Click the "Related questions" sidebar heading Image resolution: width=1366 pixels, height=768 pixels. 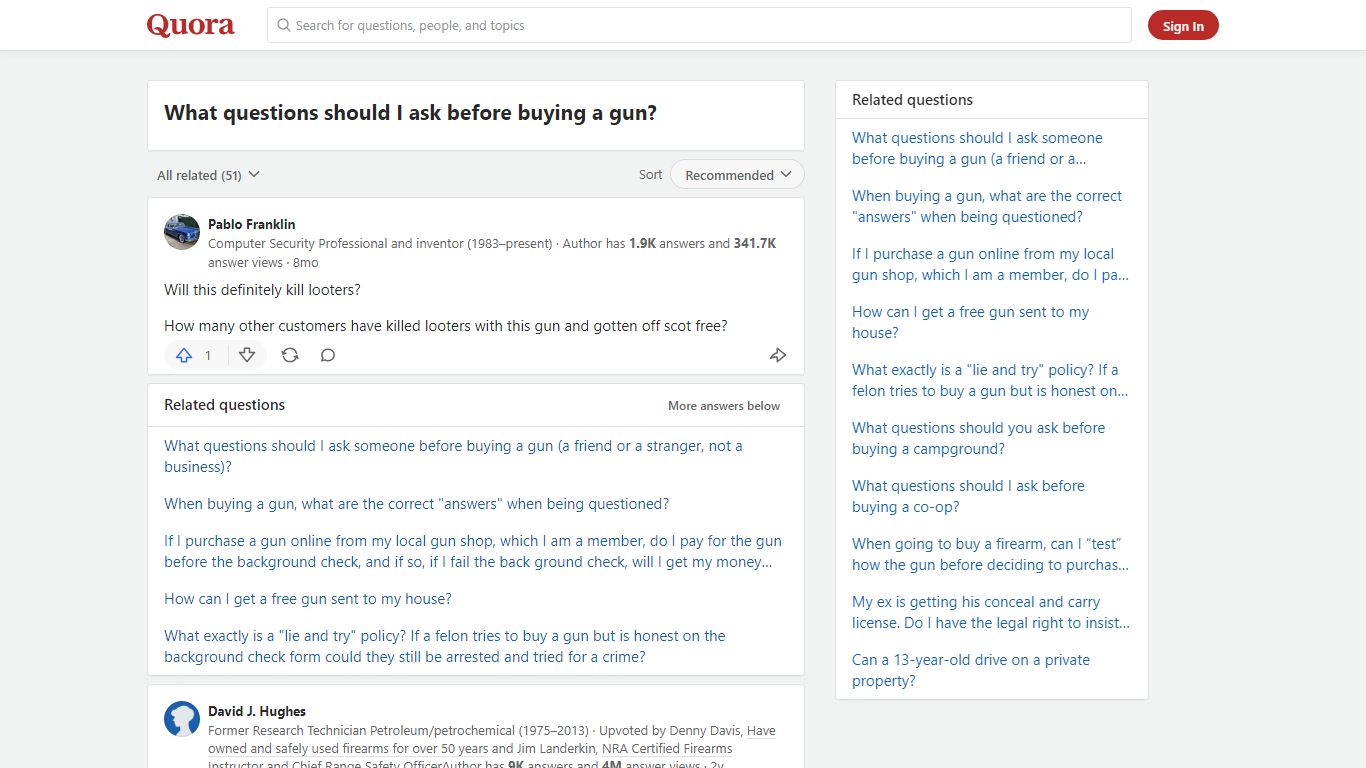click(x=912, y=100)
